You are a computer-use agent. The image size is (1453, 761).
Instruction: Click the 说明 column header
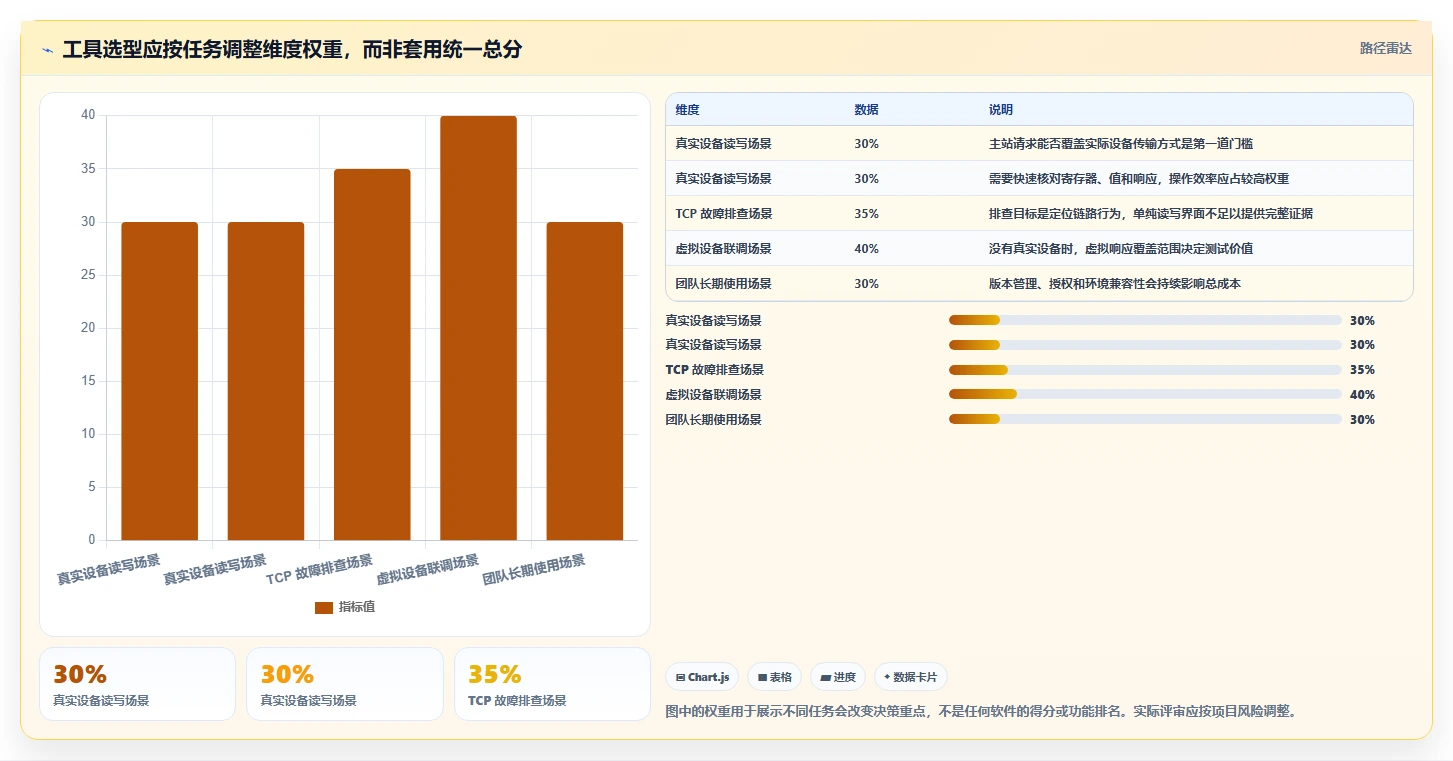point(1001,110)
